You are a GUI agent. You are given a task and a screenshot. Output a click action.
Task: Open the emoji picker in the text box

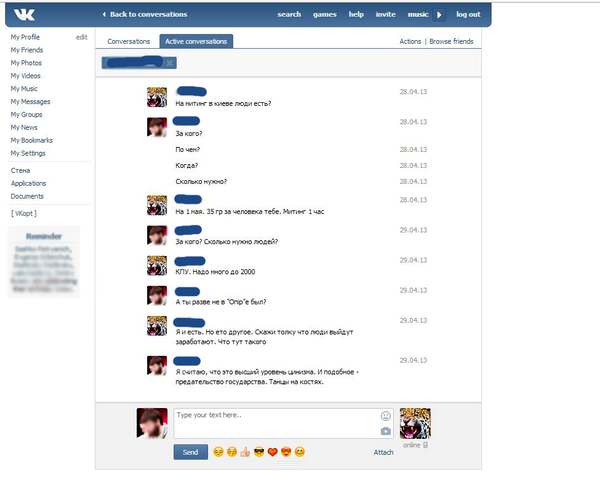[385, 415]
